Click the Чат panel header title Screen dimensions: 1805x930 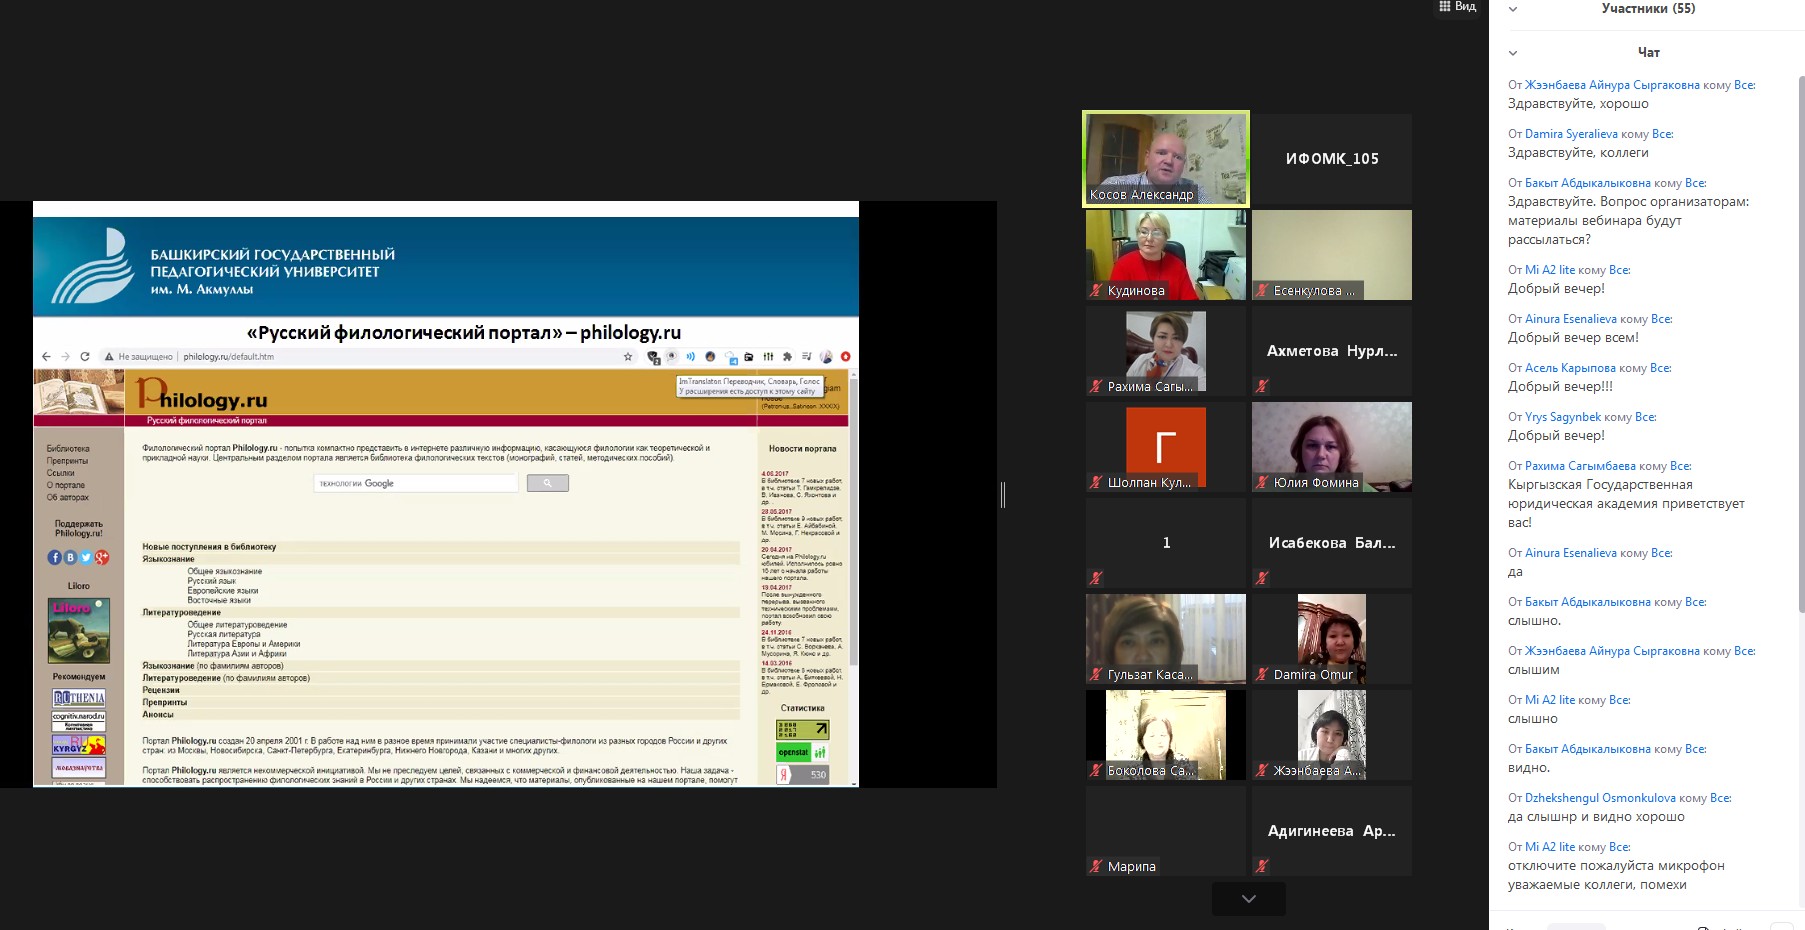(1648, 53)
